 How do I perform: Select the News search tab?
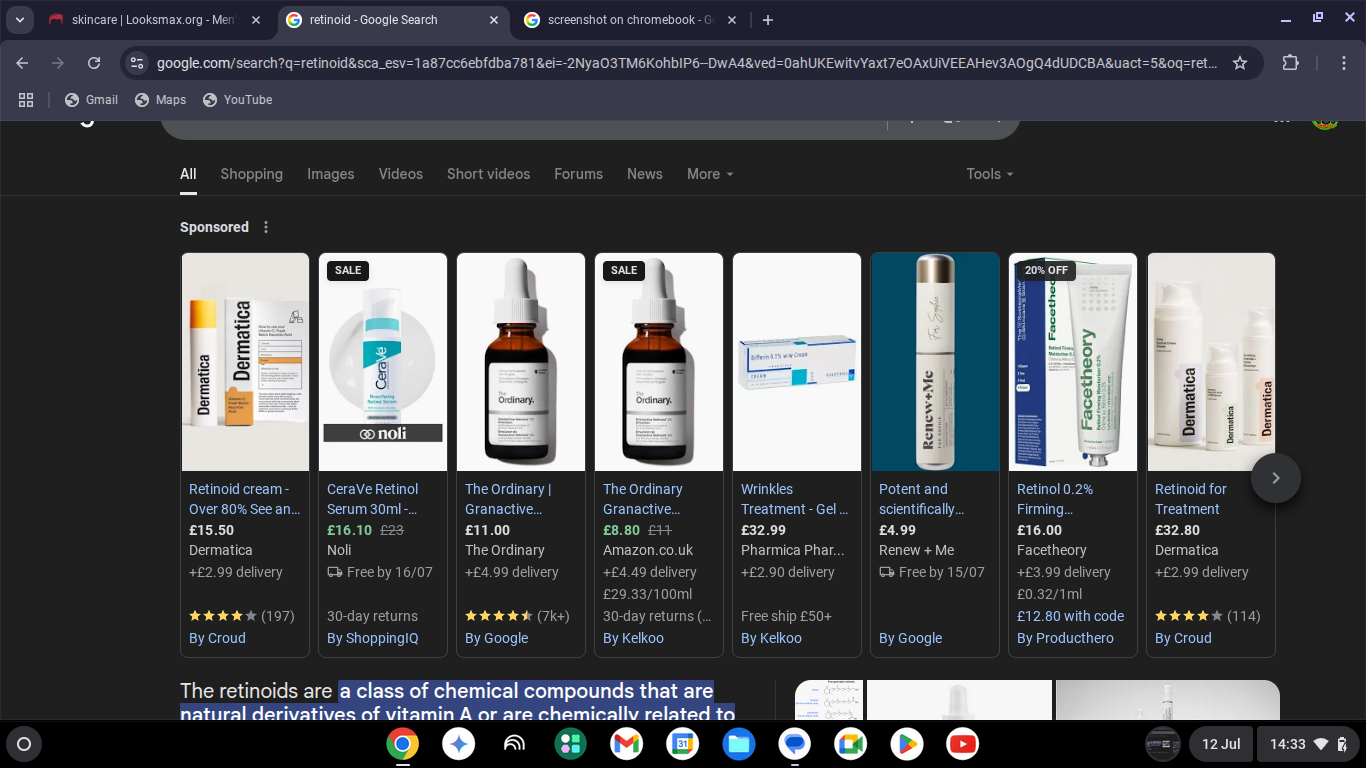[644, 174]
